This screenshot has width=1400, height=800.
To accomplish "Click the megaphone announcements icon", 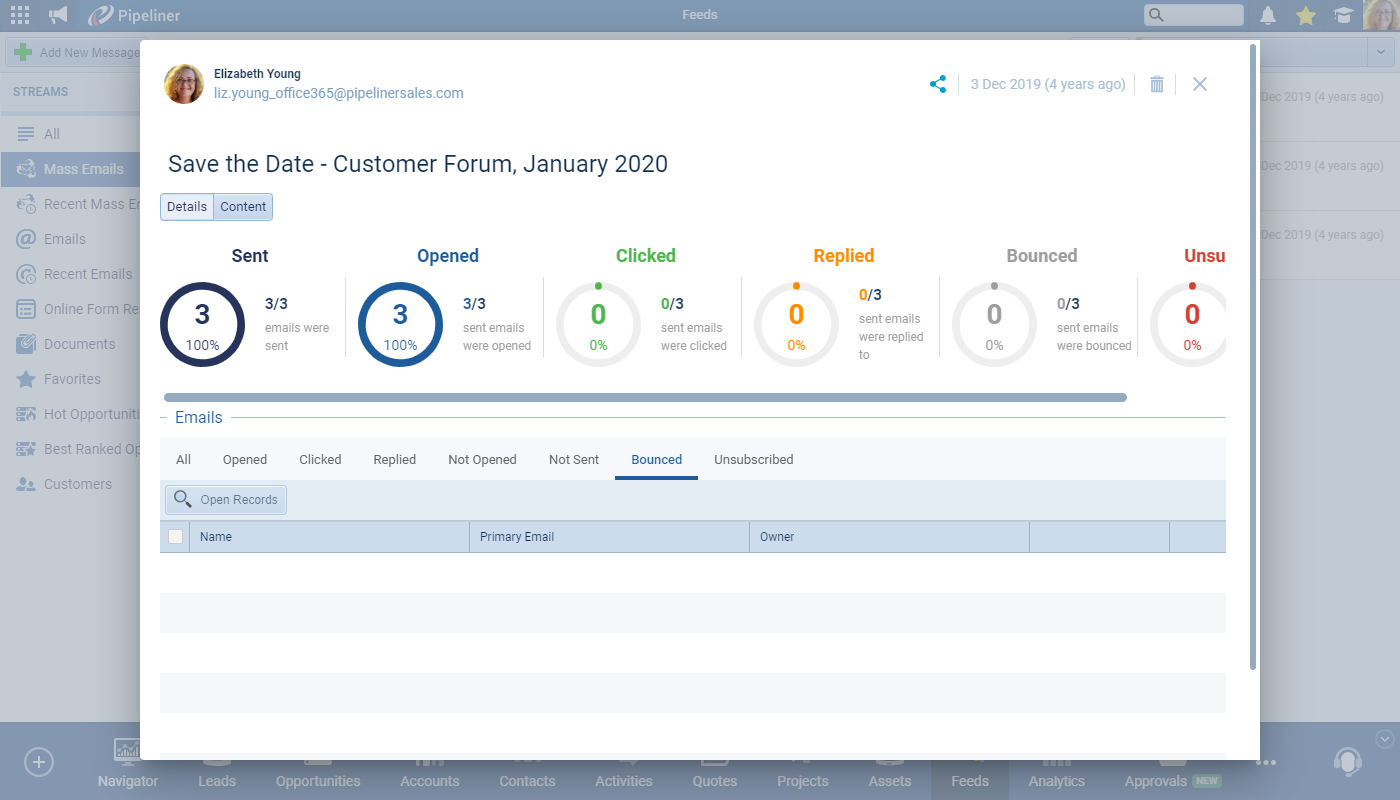I will pos(59,15).
